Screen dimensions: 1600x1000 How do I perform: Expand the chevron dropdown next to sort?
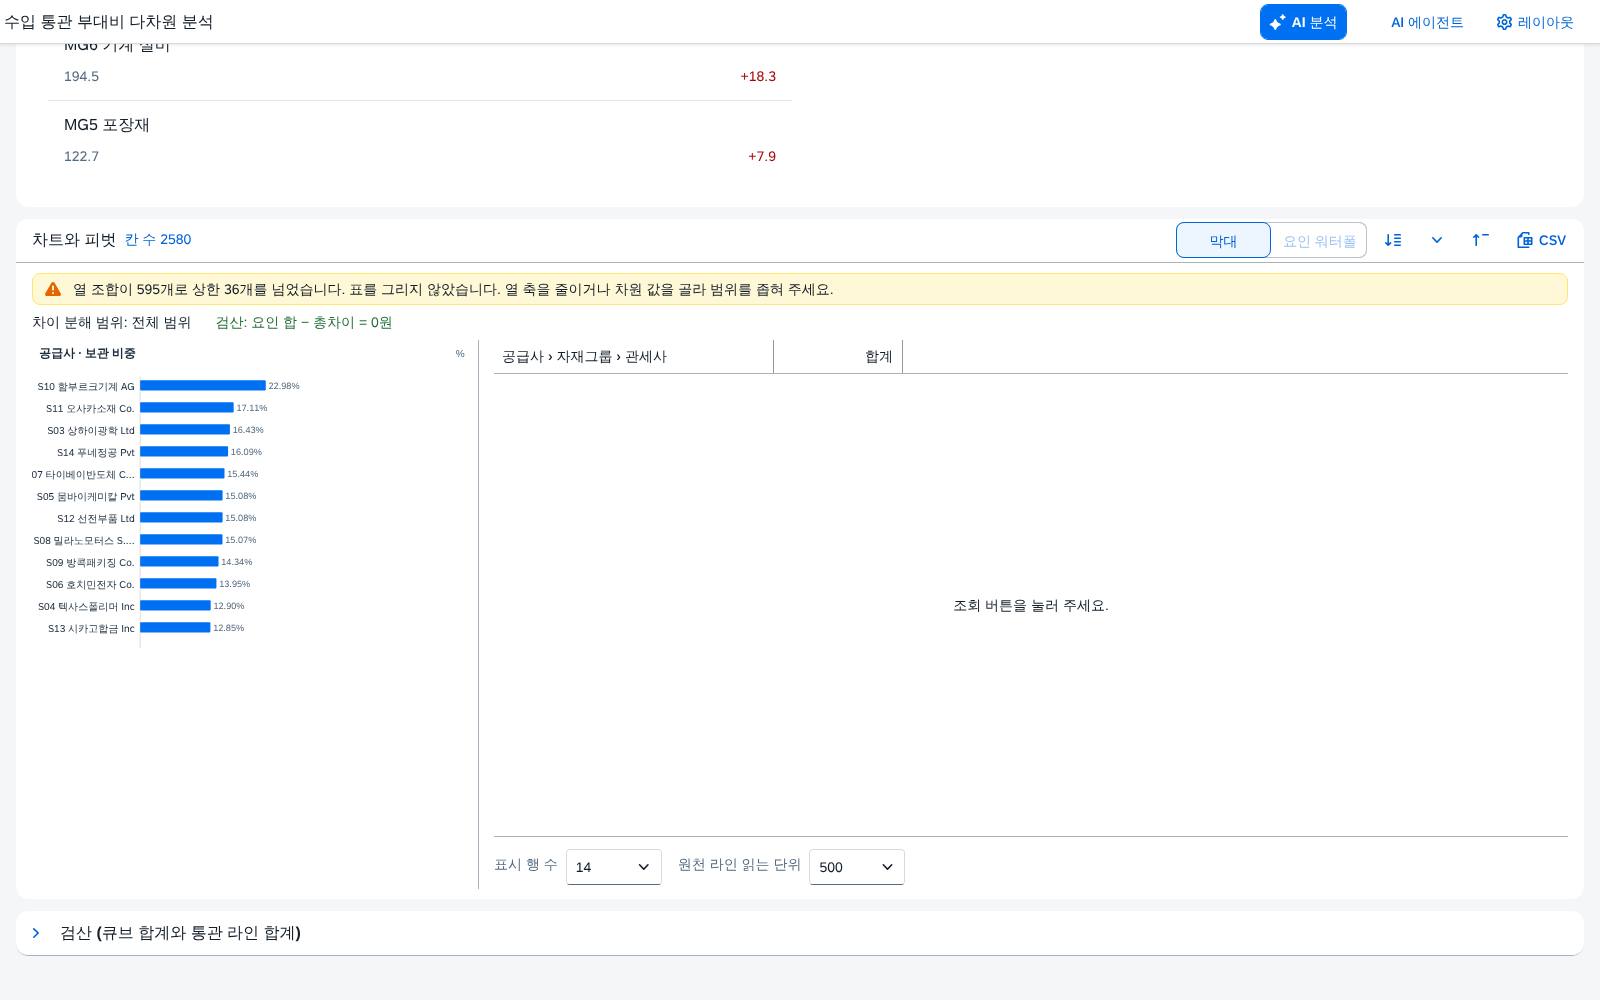(x=1437, y=240)
